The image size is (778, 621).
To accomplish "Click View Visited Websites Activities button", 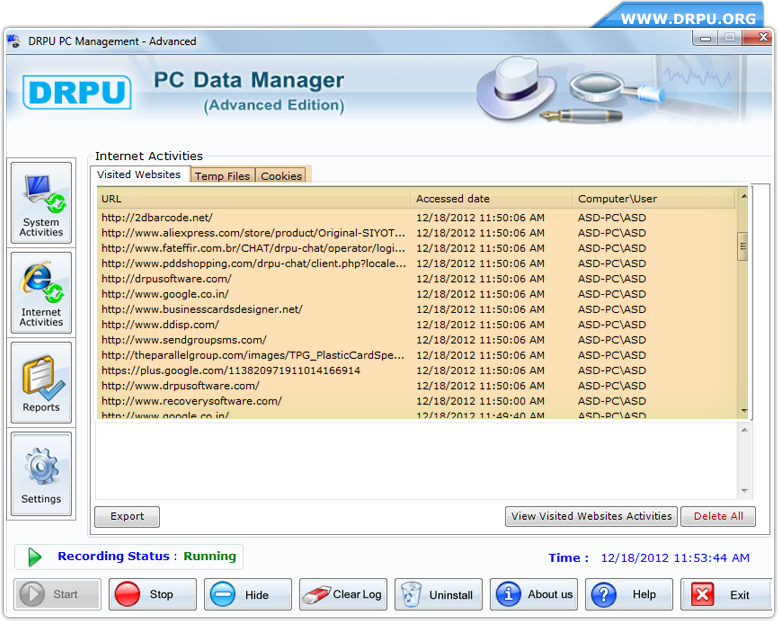I will (x=591, y=516).
